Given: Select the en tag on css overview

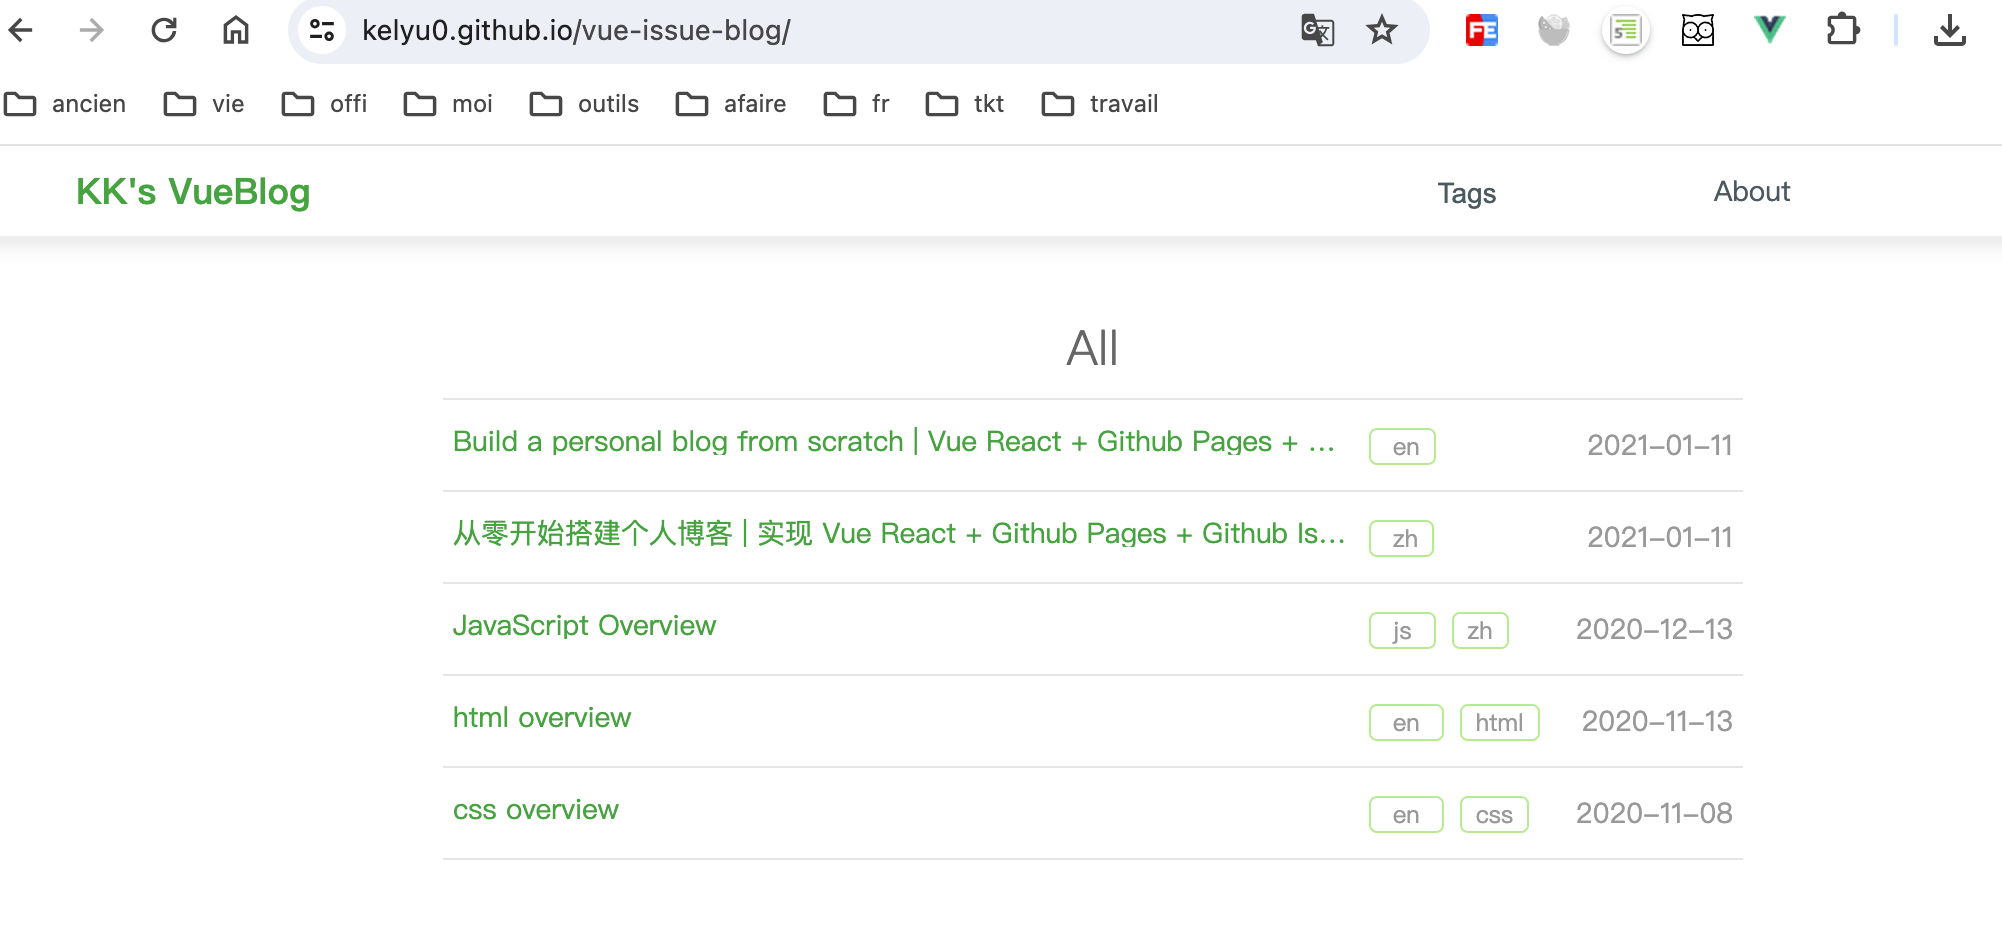Looking at the screenshot, I should coord(1406,815).
